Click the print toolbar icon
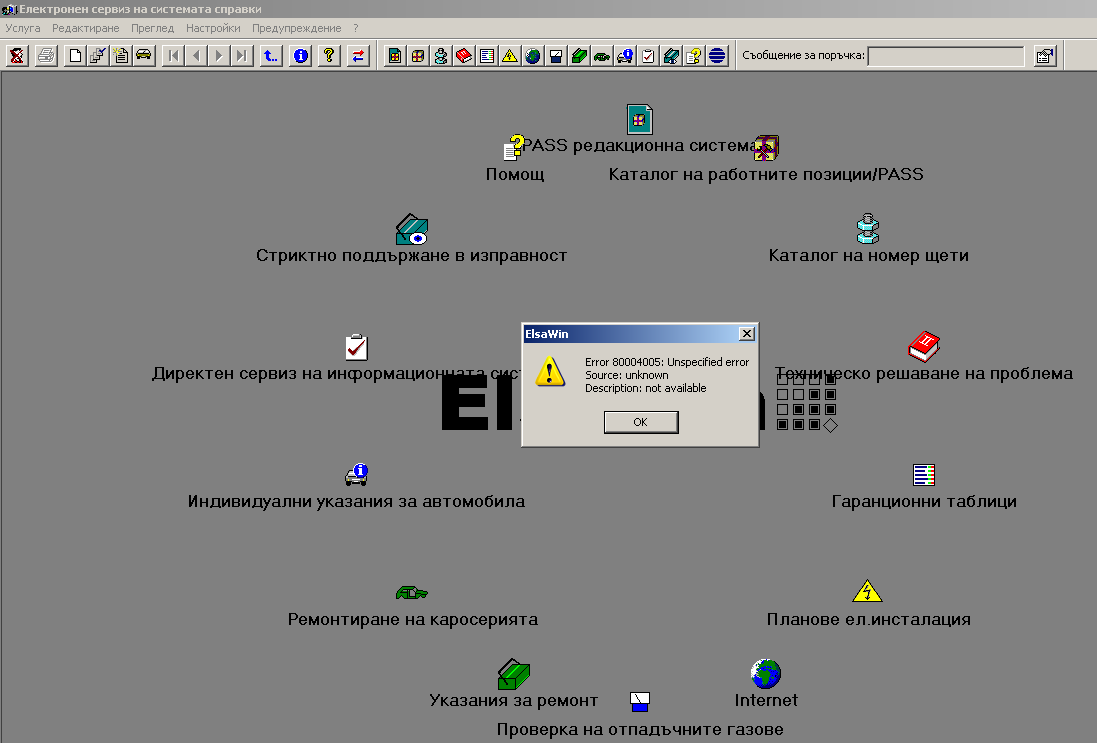 click(46, 56)
